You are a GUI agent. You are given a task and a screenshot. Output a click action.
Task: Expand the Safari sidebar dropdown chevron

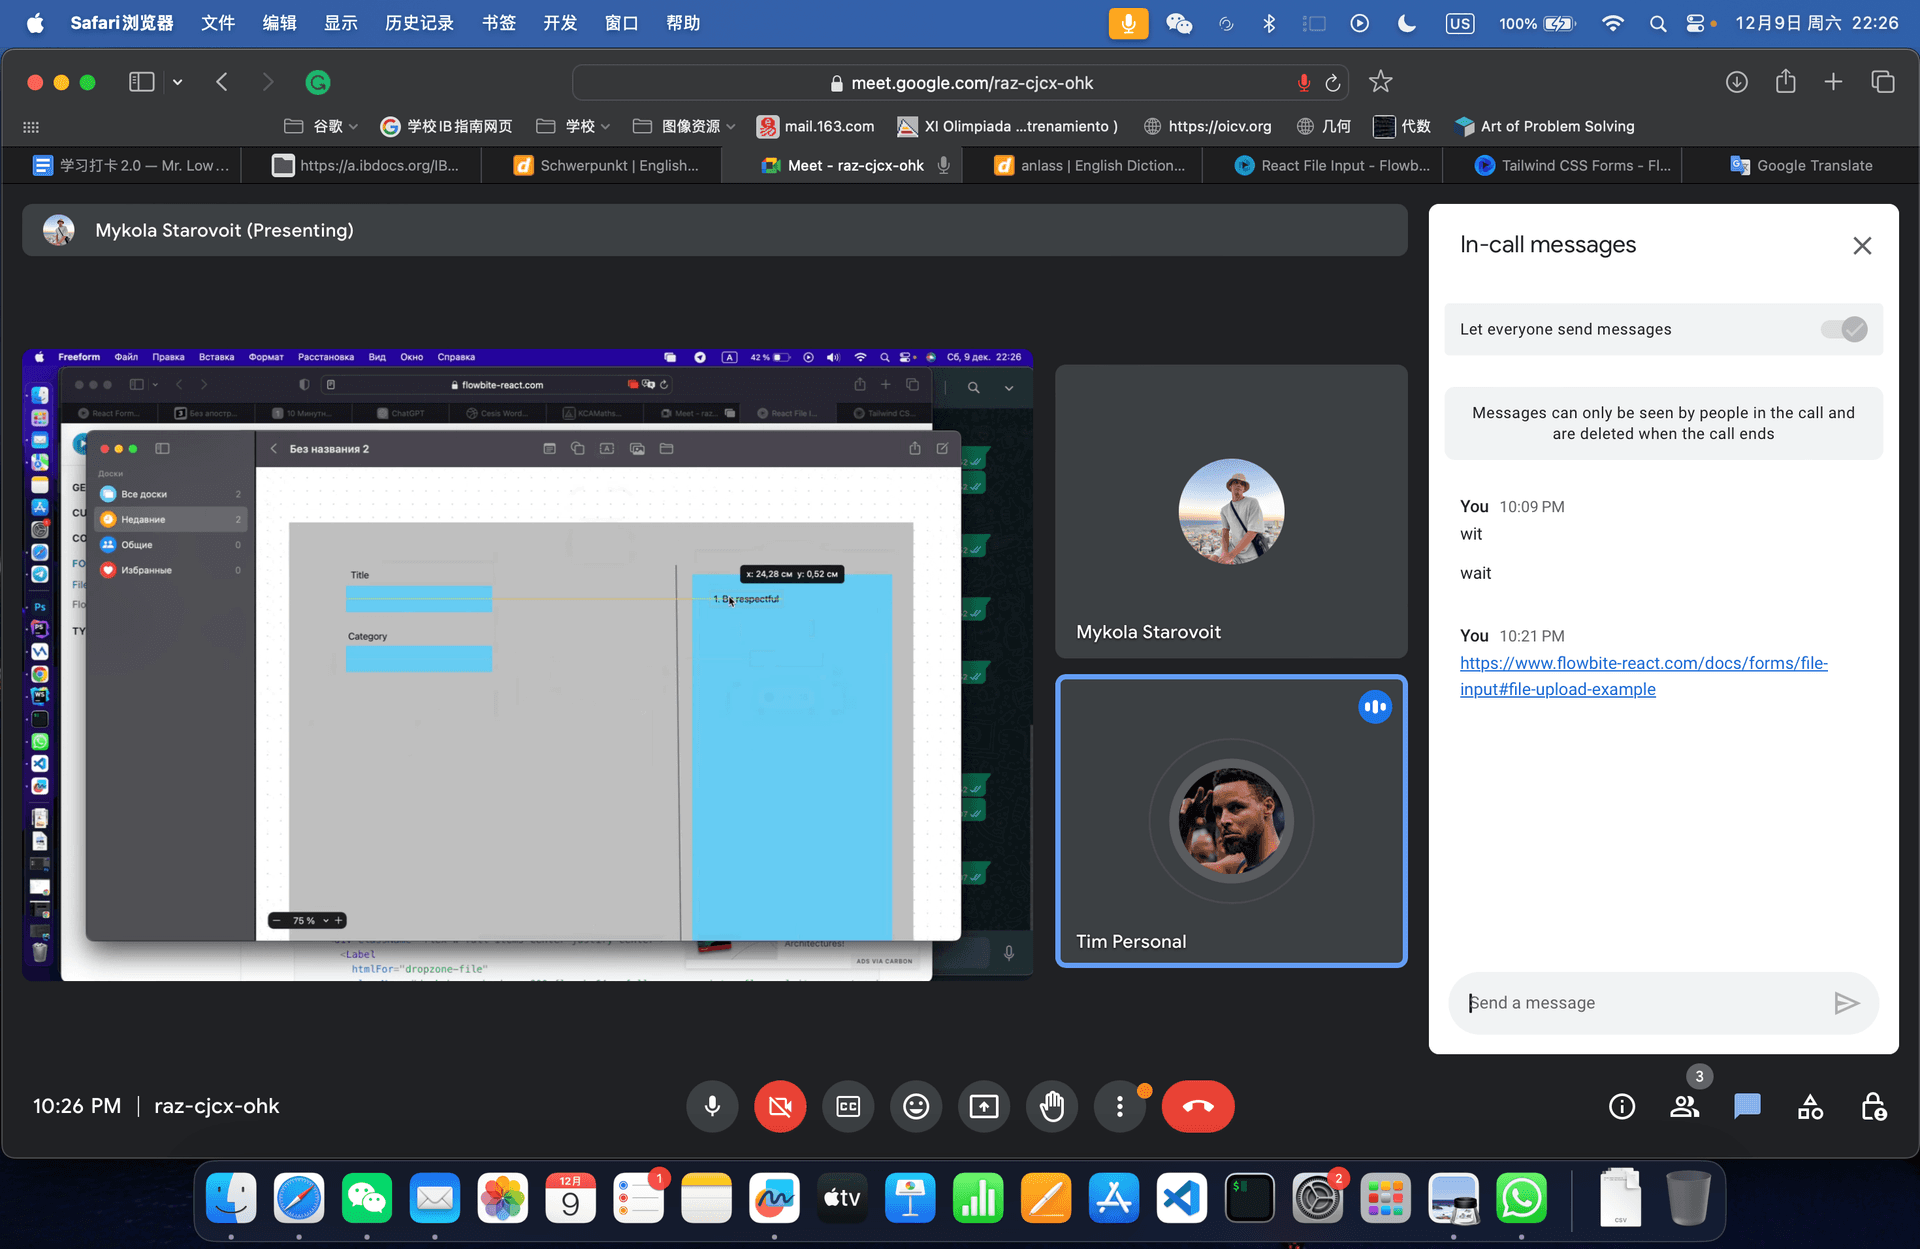178,82
